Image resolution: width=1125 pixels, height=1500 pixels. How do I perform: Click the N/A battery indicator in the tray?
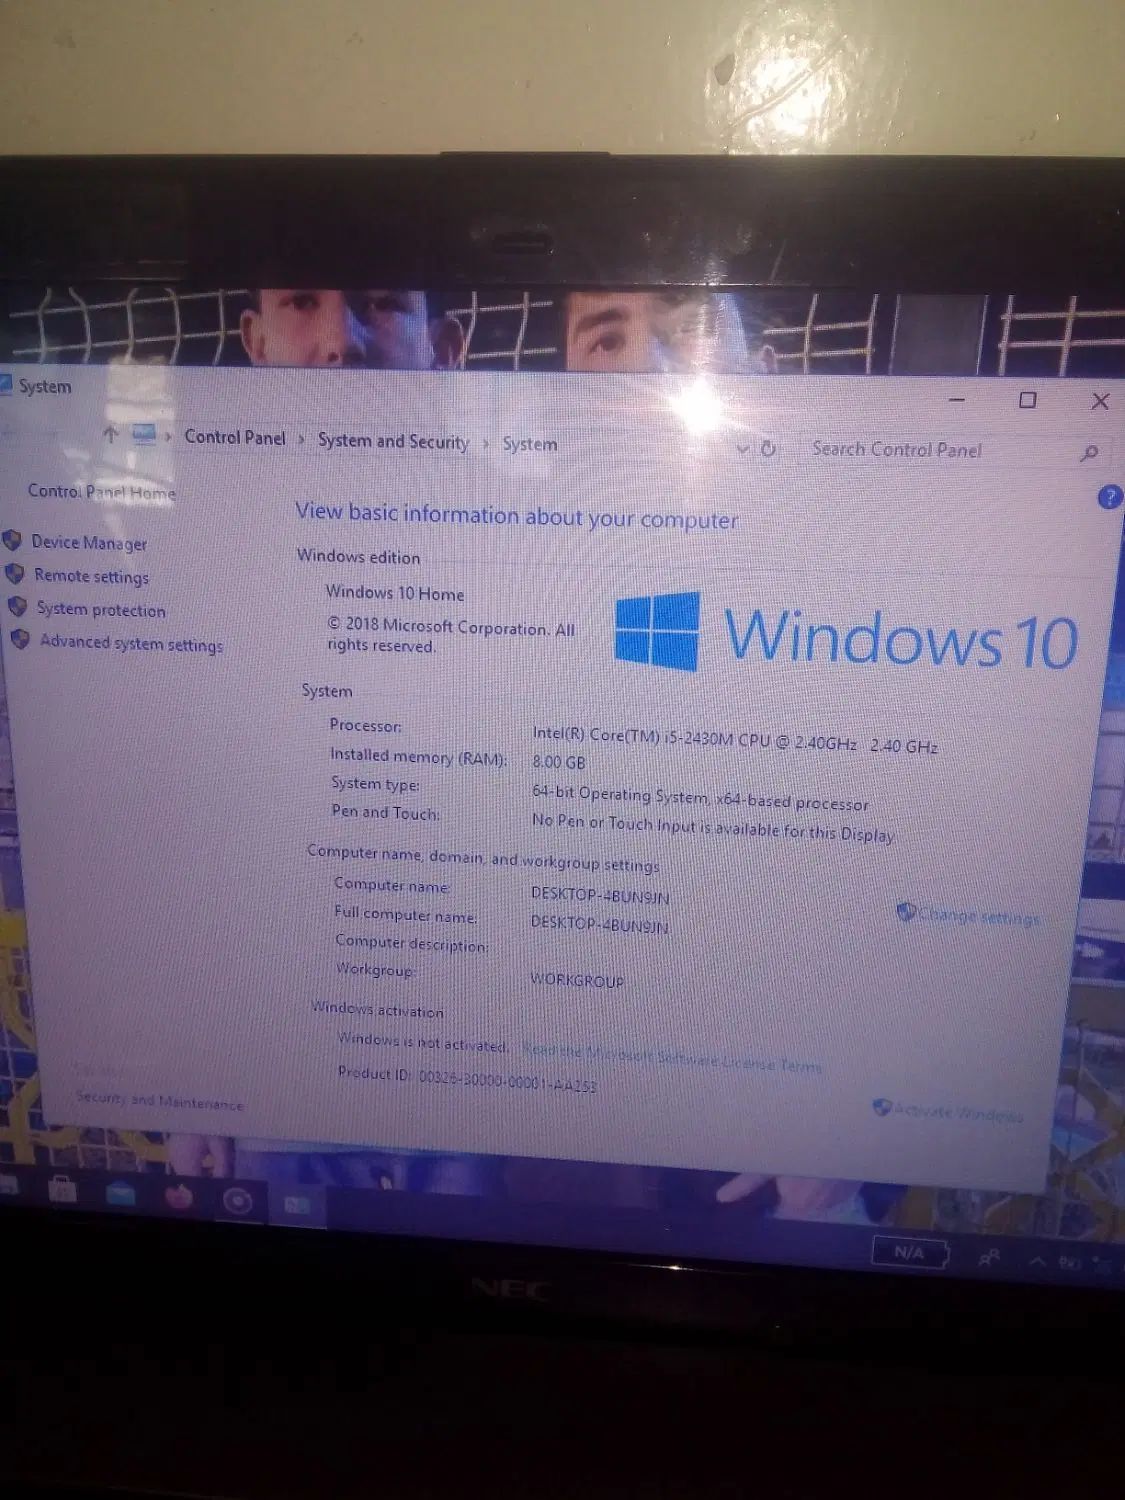tap(909, 1252)
